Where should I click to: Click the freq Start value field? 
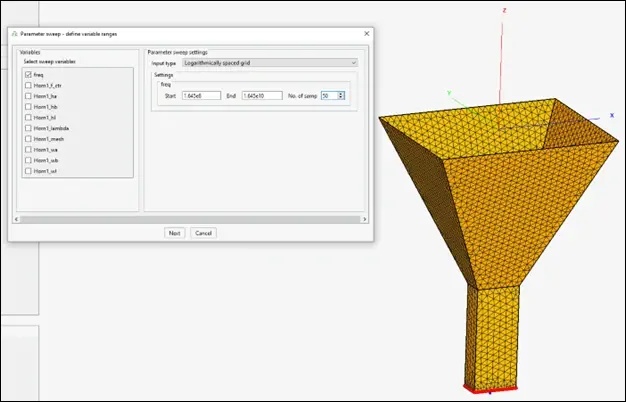coord(200,95)
